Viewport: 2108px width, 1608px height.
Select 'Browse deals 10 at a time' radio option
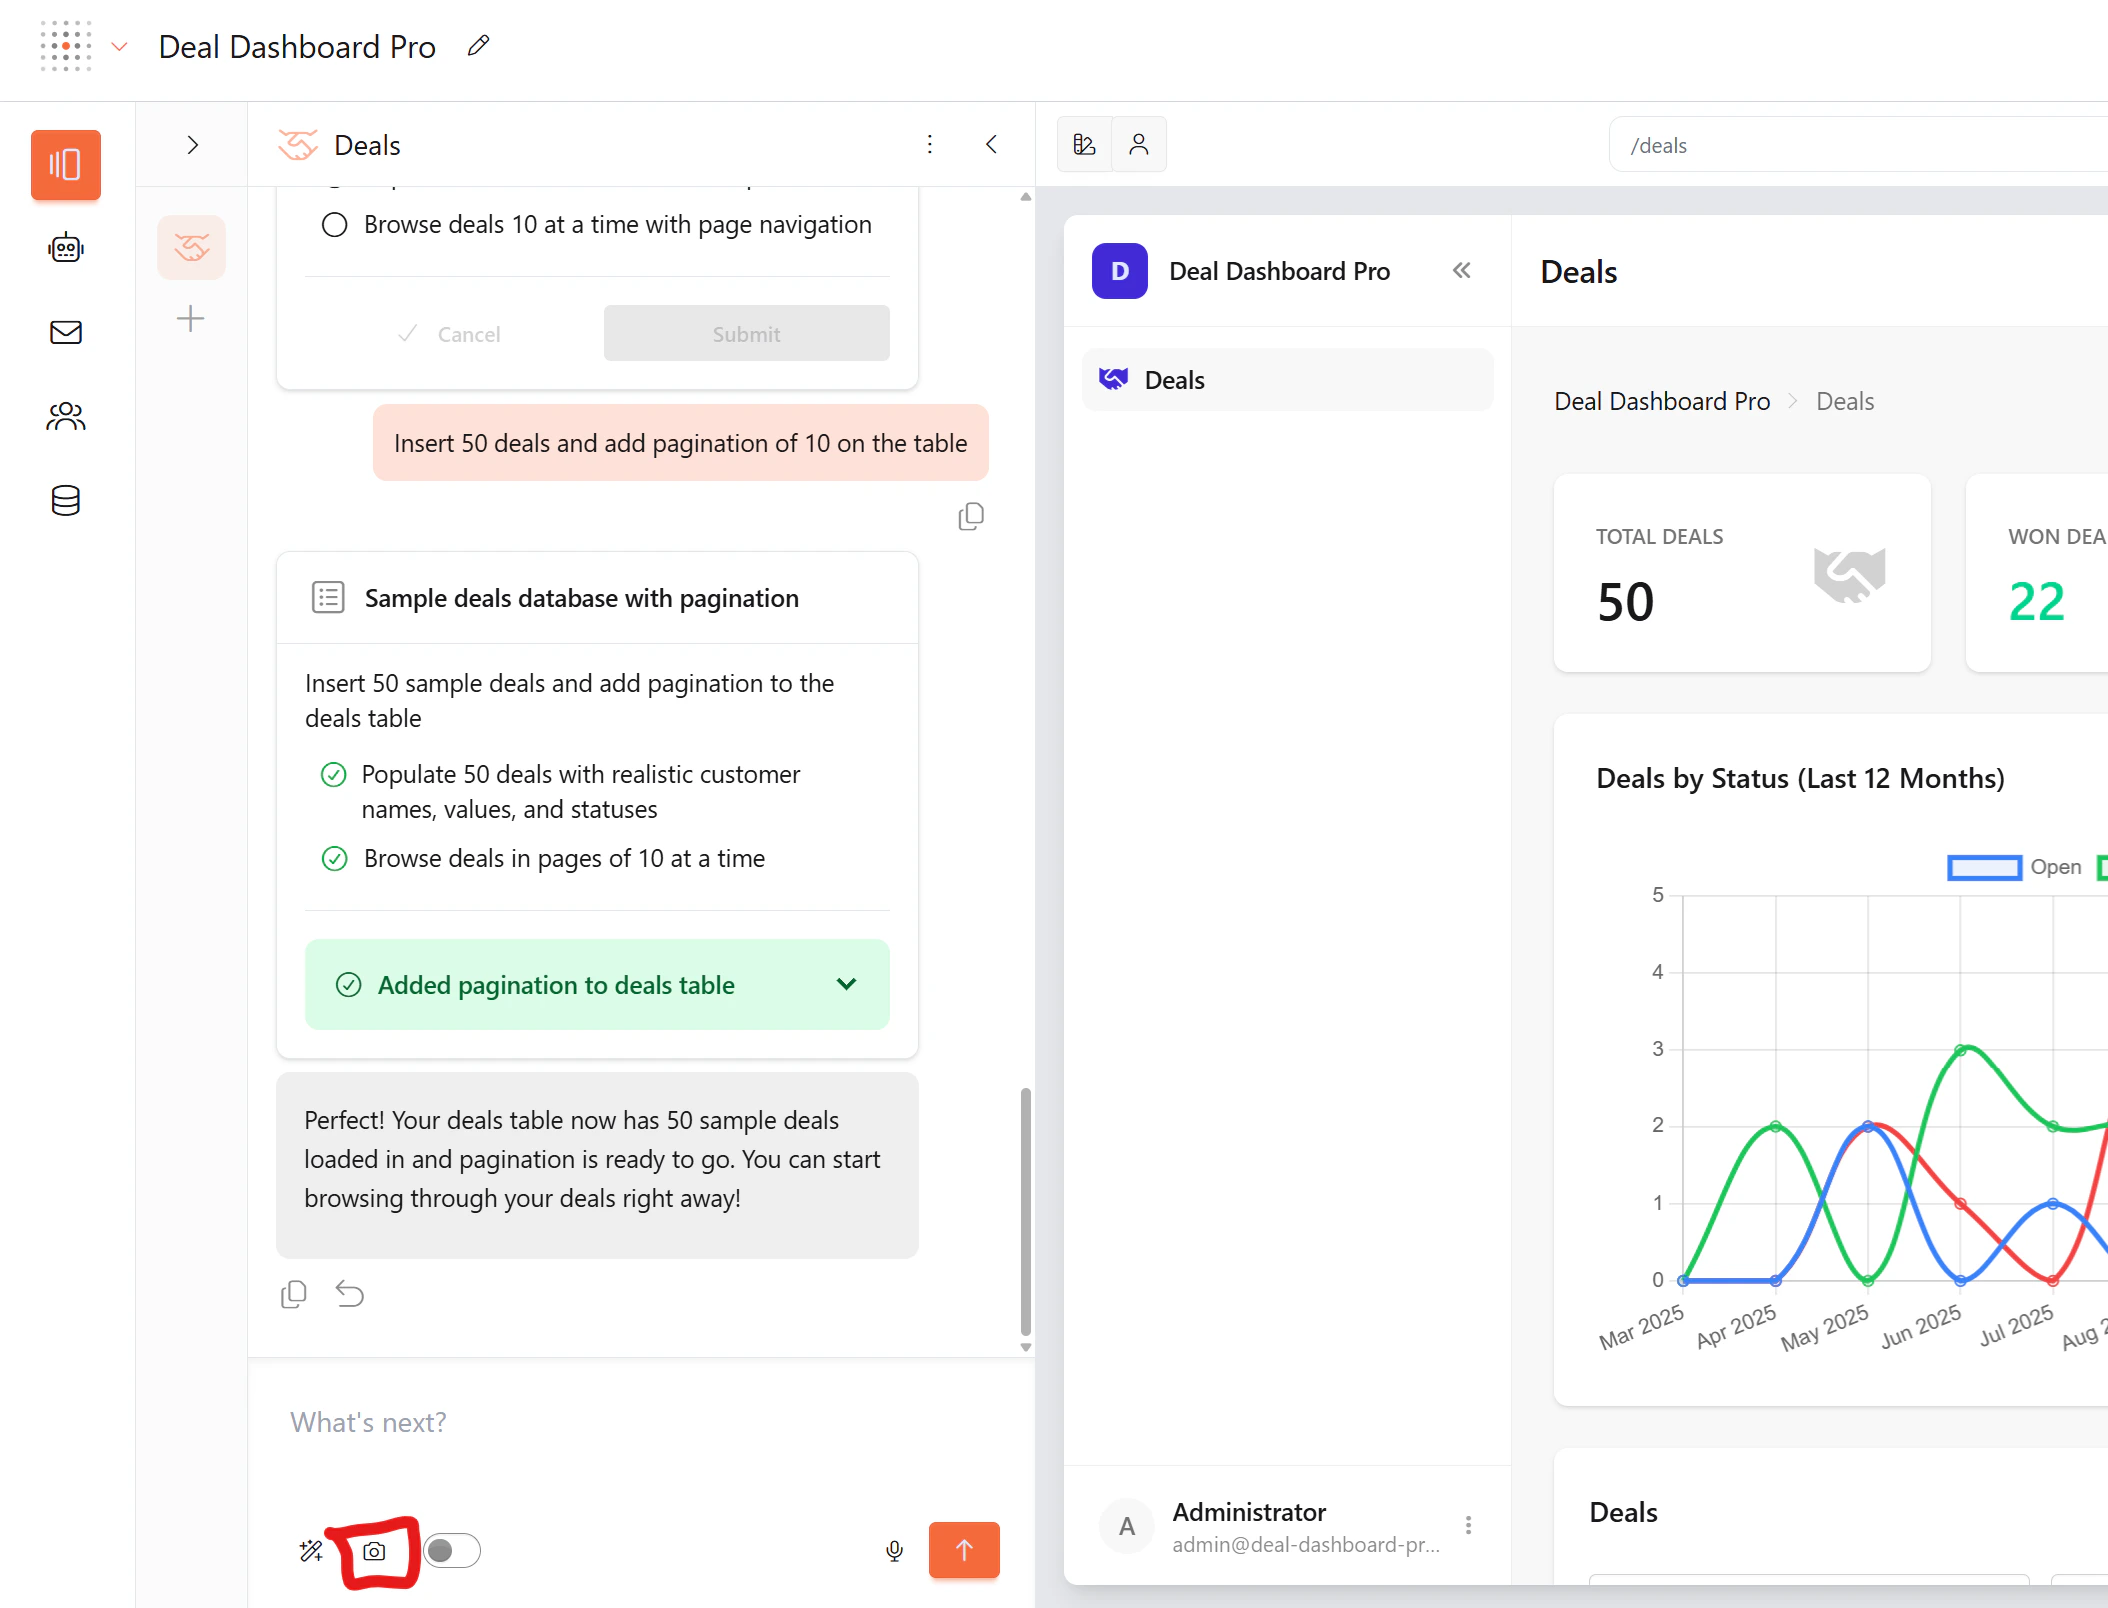[x=335, y=225]
